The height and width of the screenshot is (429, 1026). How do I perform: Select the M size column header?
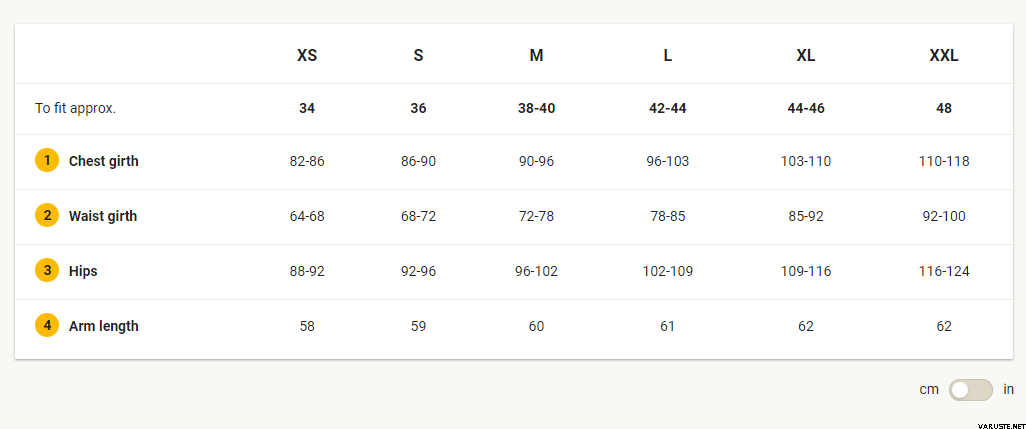536,56
